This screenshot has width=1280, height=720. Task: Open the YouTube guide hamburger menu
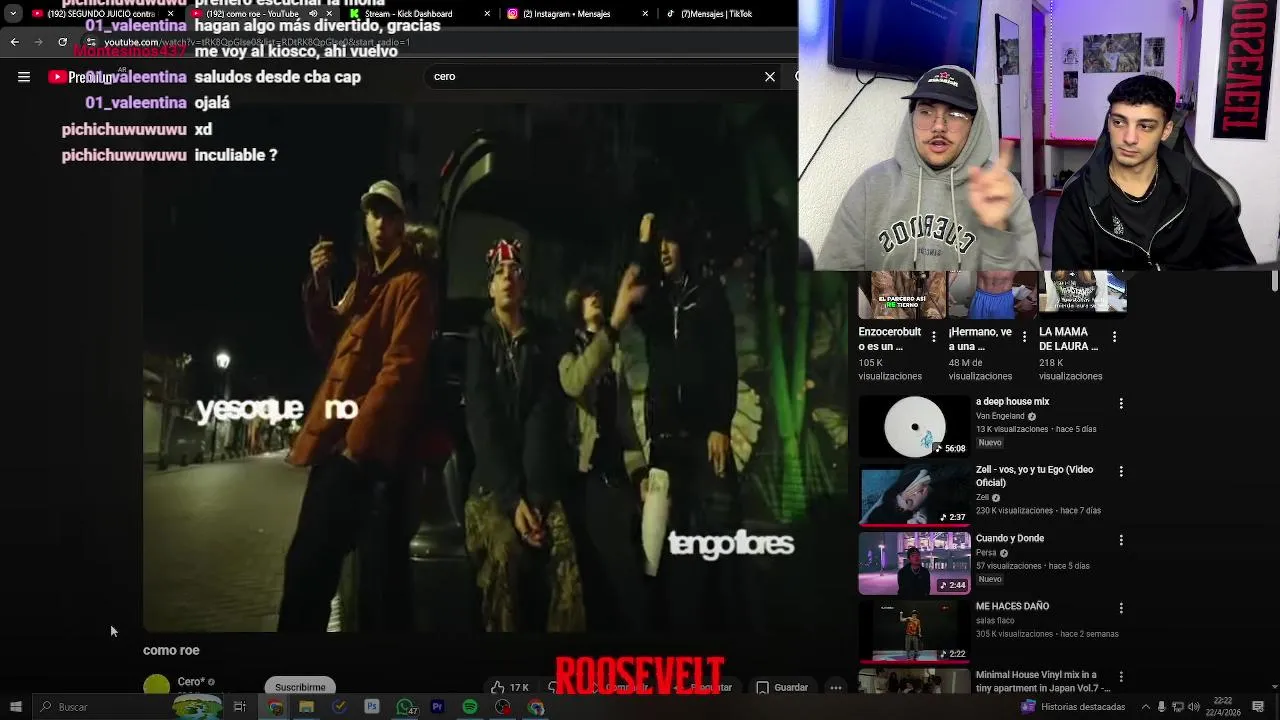click(24, 77)
